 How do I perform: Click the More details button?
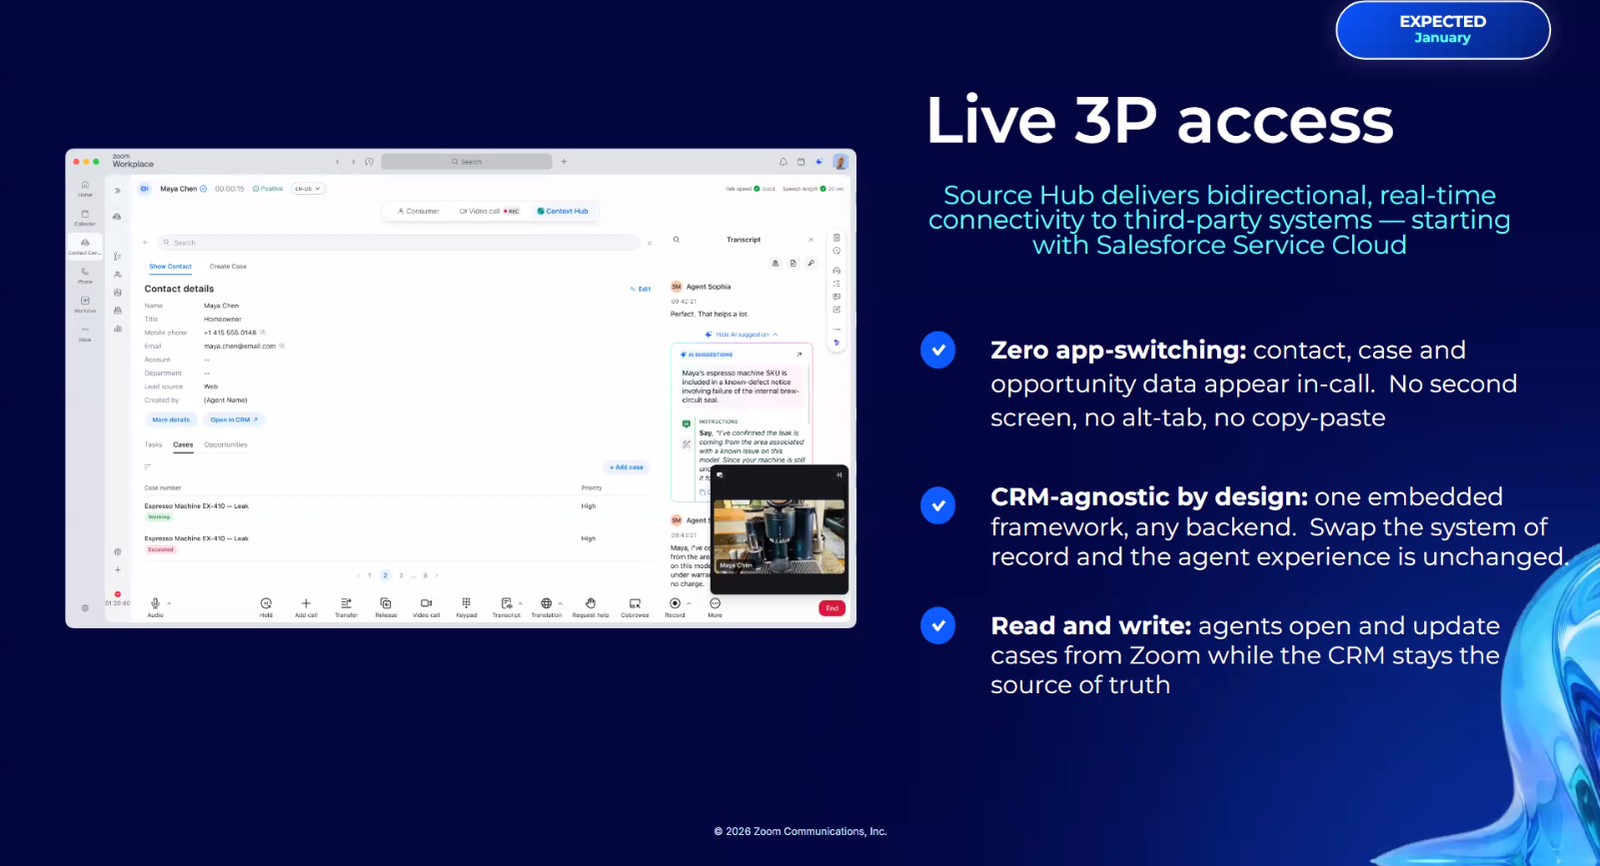[x=171, y=420]
